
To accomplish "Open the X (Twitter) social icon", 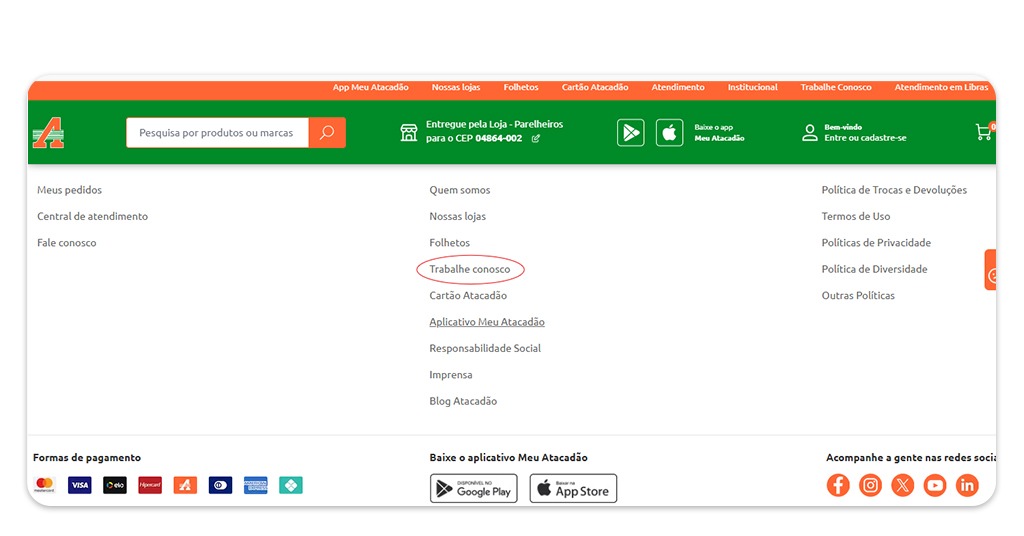I will point(902,485).
